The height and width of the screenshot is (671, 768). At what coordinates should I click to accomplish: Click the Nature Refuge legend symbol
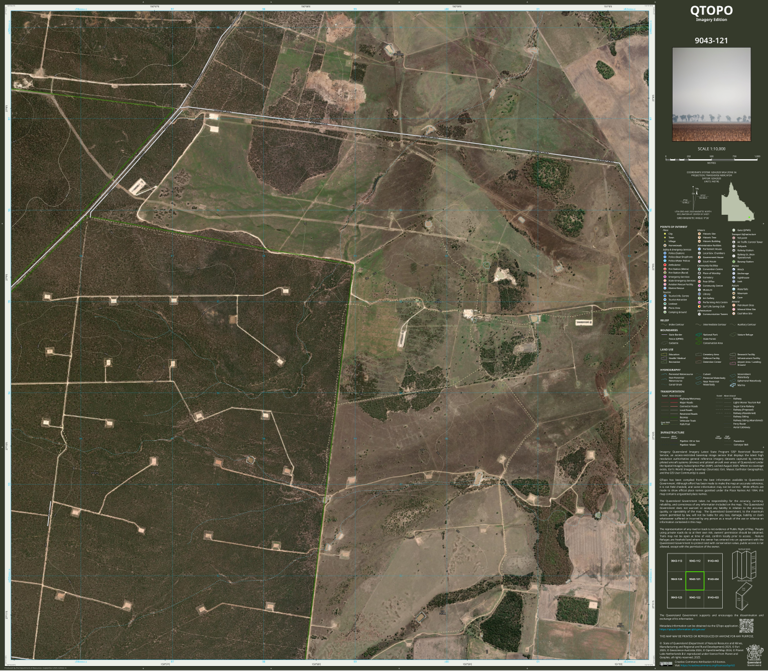tap(733, 335)
